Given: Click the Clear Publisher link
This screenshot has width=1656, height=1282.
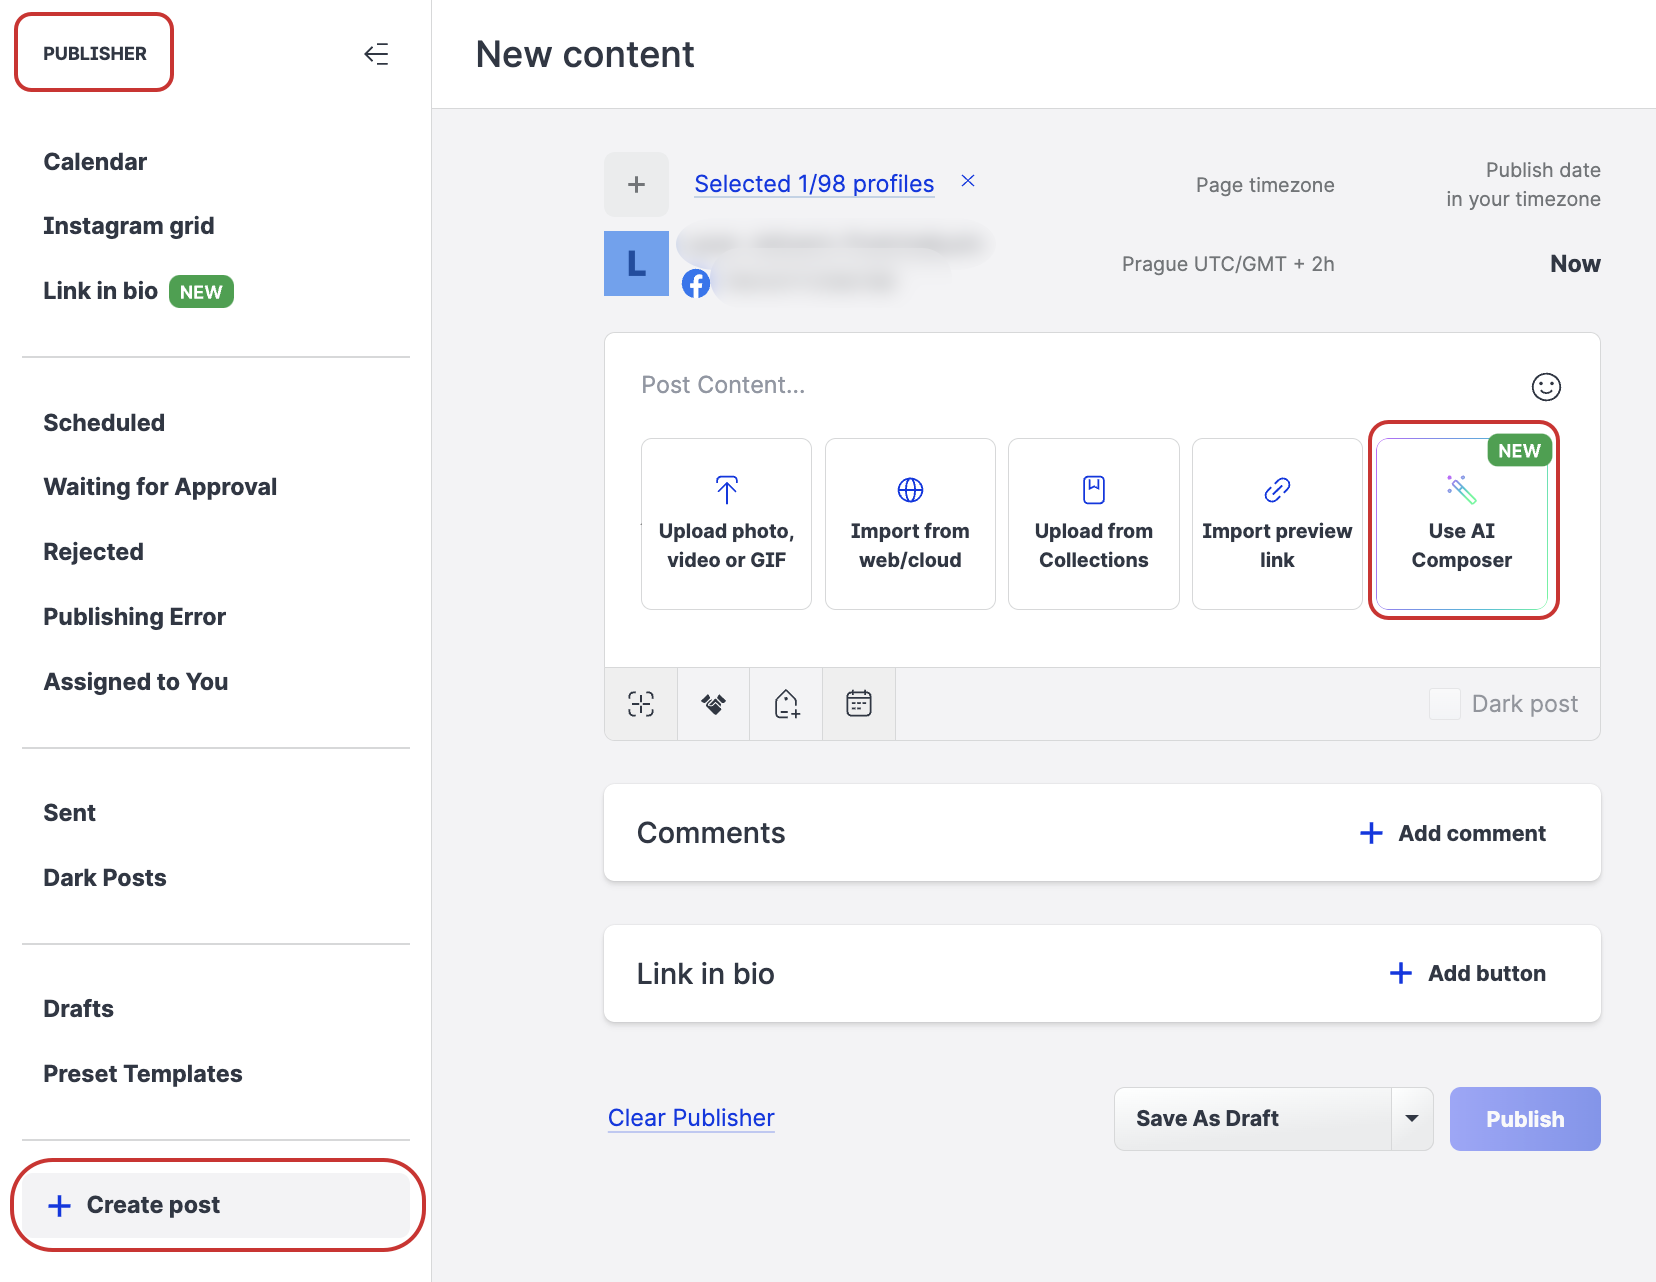Looking at the screenshot, I should point(691,1118).
